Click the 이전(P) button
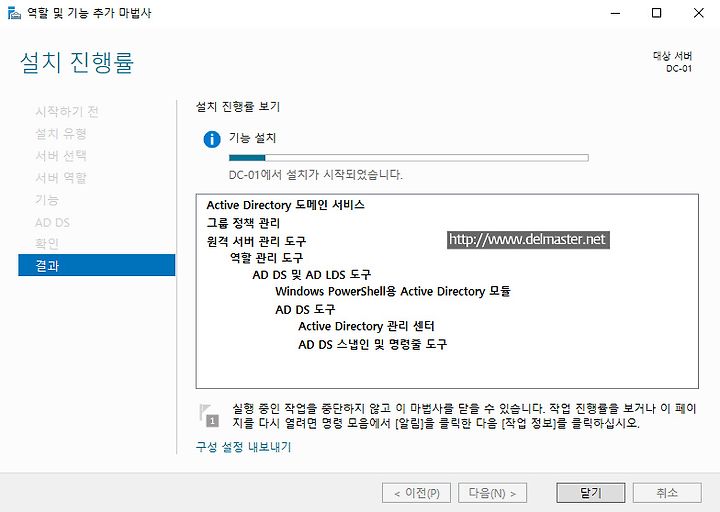 pyautogui.click(x=416, y=493)
